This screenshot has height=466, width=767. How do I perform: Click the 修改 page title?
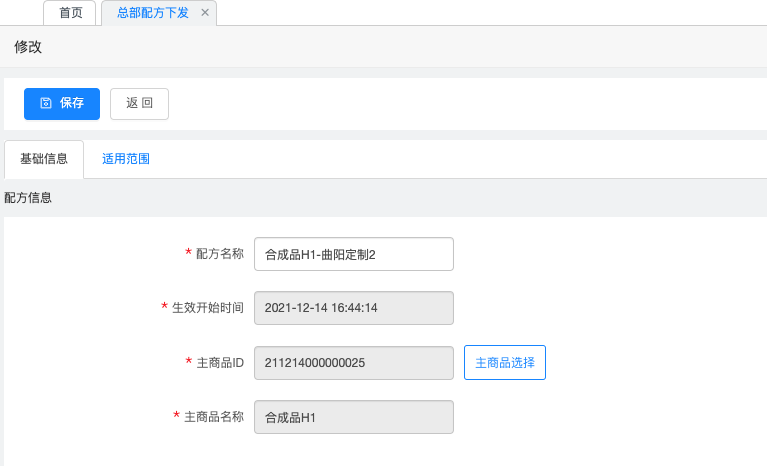pyautogui.click(x=28, y=47)
